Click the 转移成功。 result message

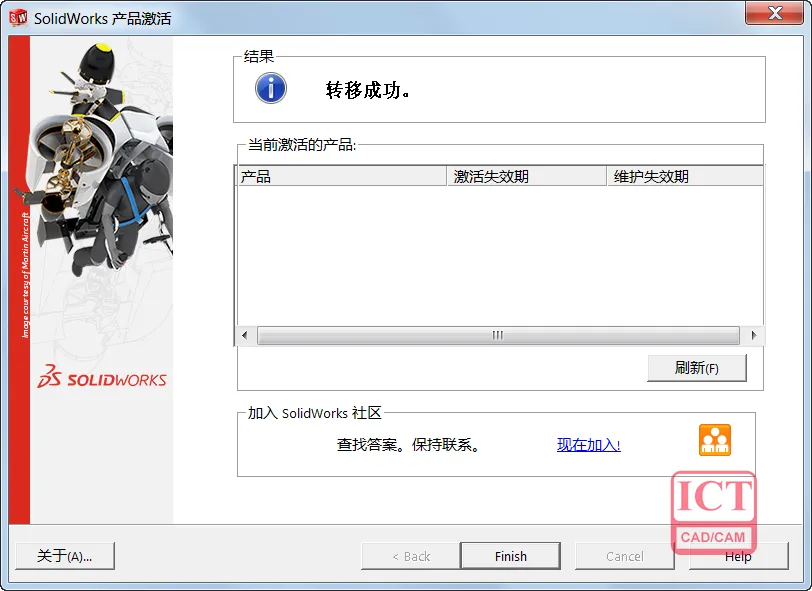[368, 90]
